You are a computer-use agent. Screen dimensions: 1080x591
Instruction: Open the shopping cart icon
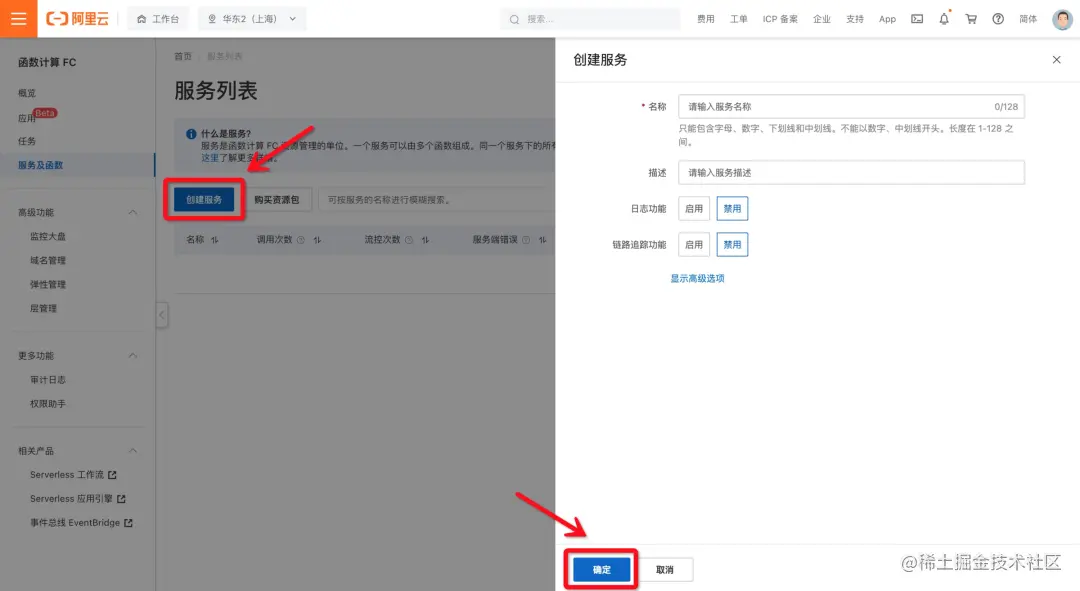point(971,19)
